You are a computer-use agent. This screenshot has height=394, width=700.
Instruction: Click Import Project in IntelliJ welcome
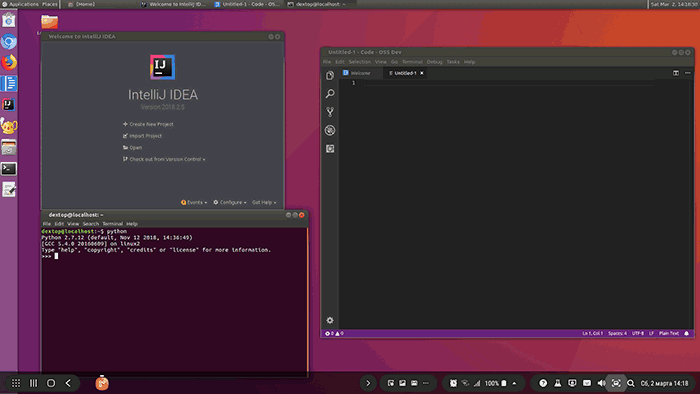(142, 136)
